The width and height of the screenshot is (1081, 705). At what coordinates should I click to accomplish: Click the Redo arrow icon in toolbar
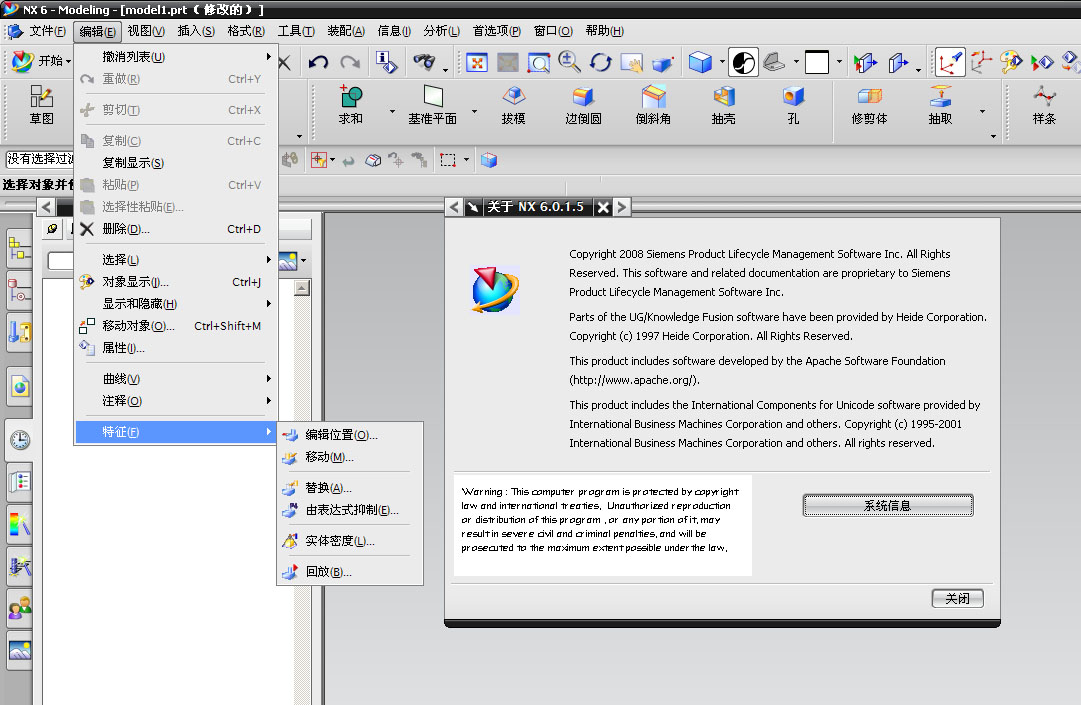click(350, 63)
